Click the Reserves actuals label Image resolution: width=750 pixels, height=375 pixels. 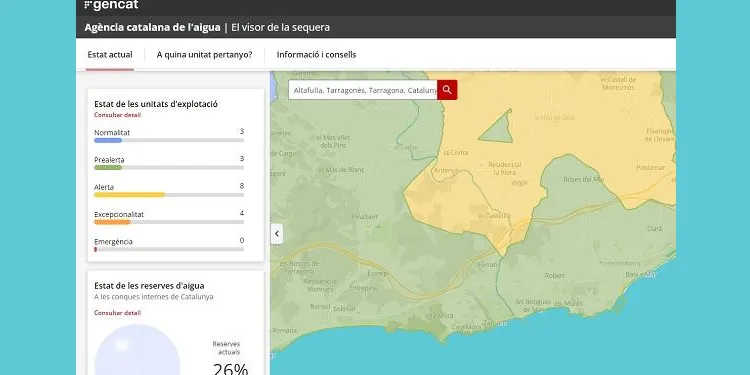[x=226, y=348]
